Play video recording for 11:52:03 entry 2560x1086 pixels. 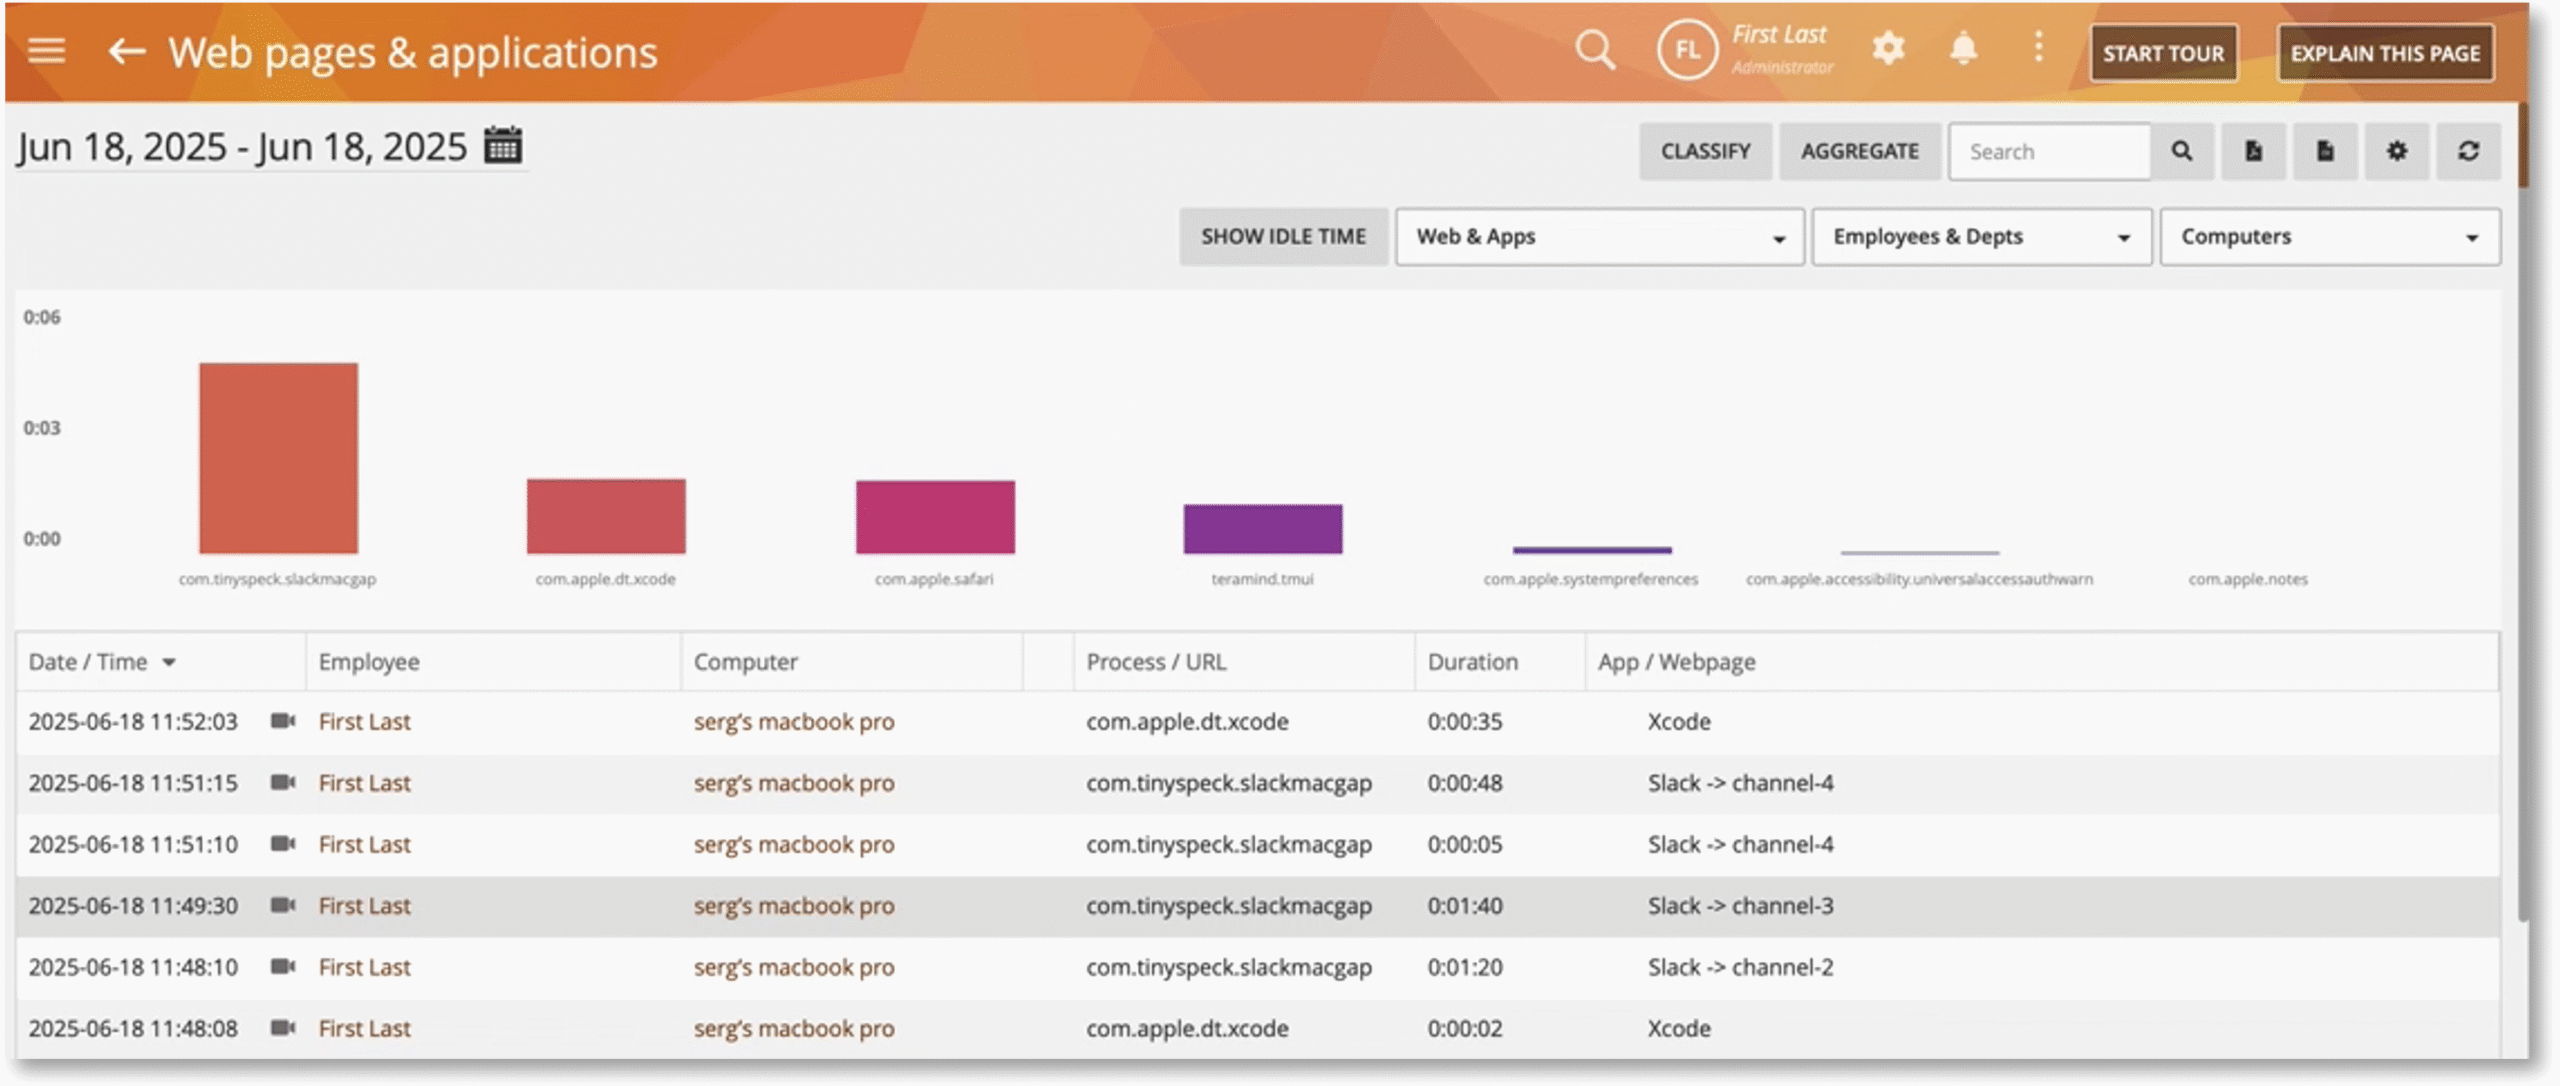pos(283,721)
